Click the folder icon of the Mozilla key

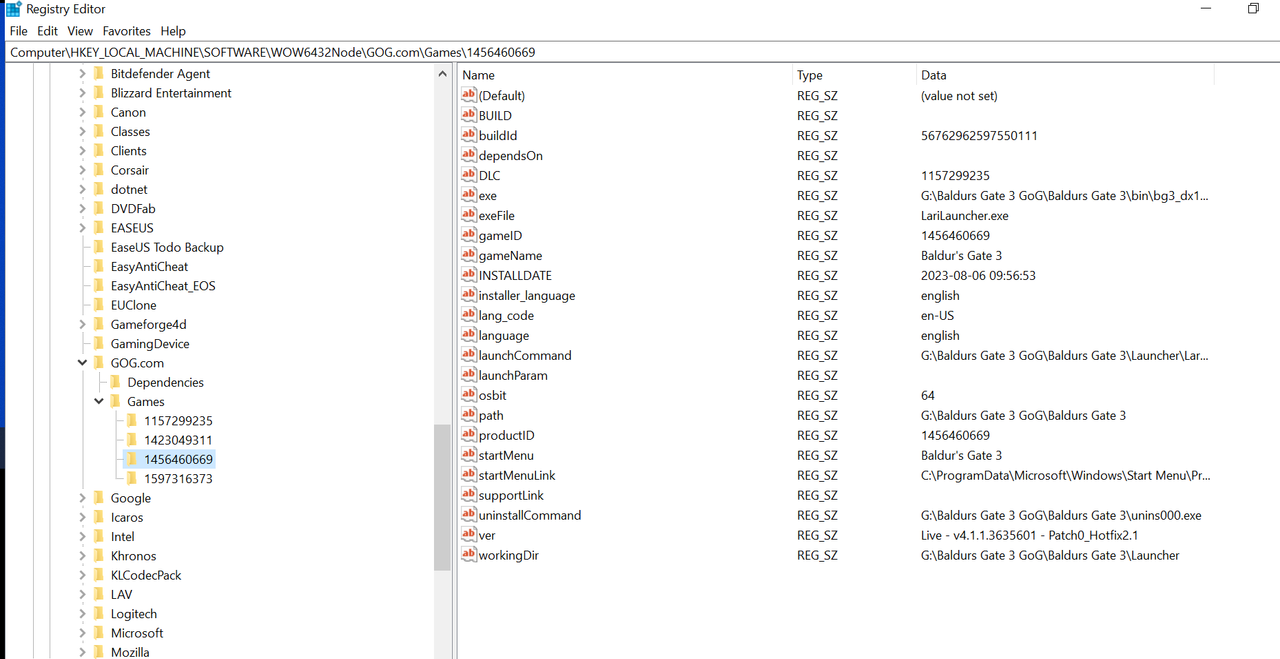pyautogui.click(x=98, y=652)
